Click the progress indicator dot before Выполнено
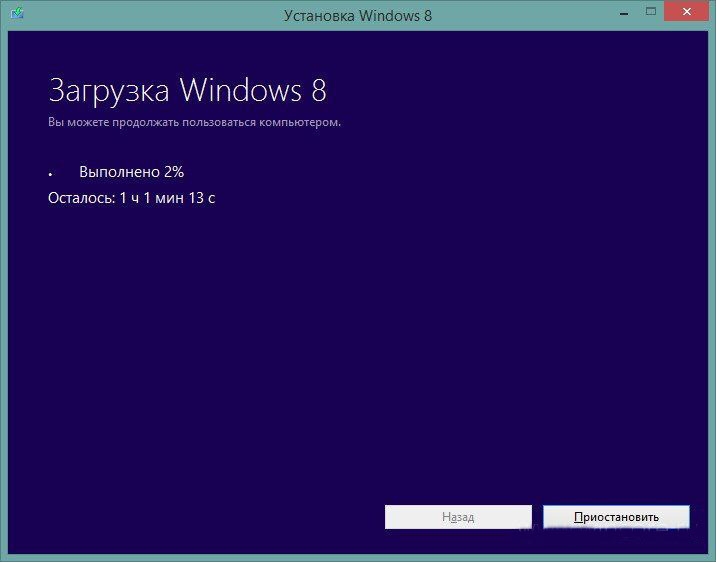The width and height of the screenshot is (716, 562). tap(50, 174)
